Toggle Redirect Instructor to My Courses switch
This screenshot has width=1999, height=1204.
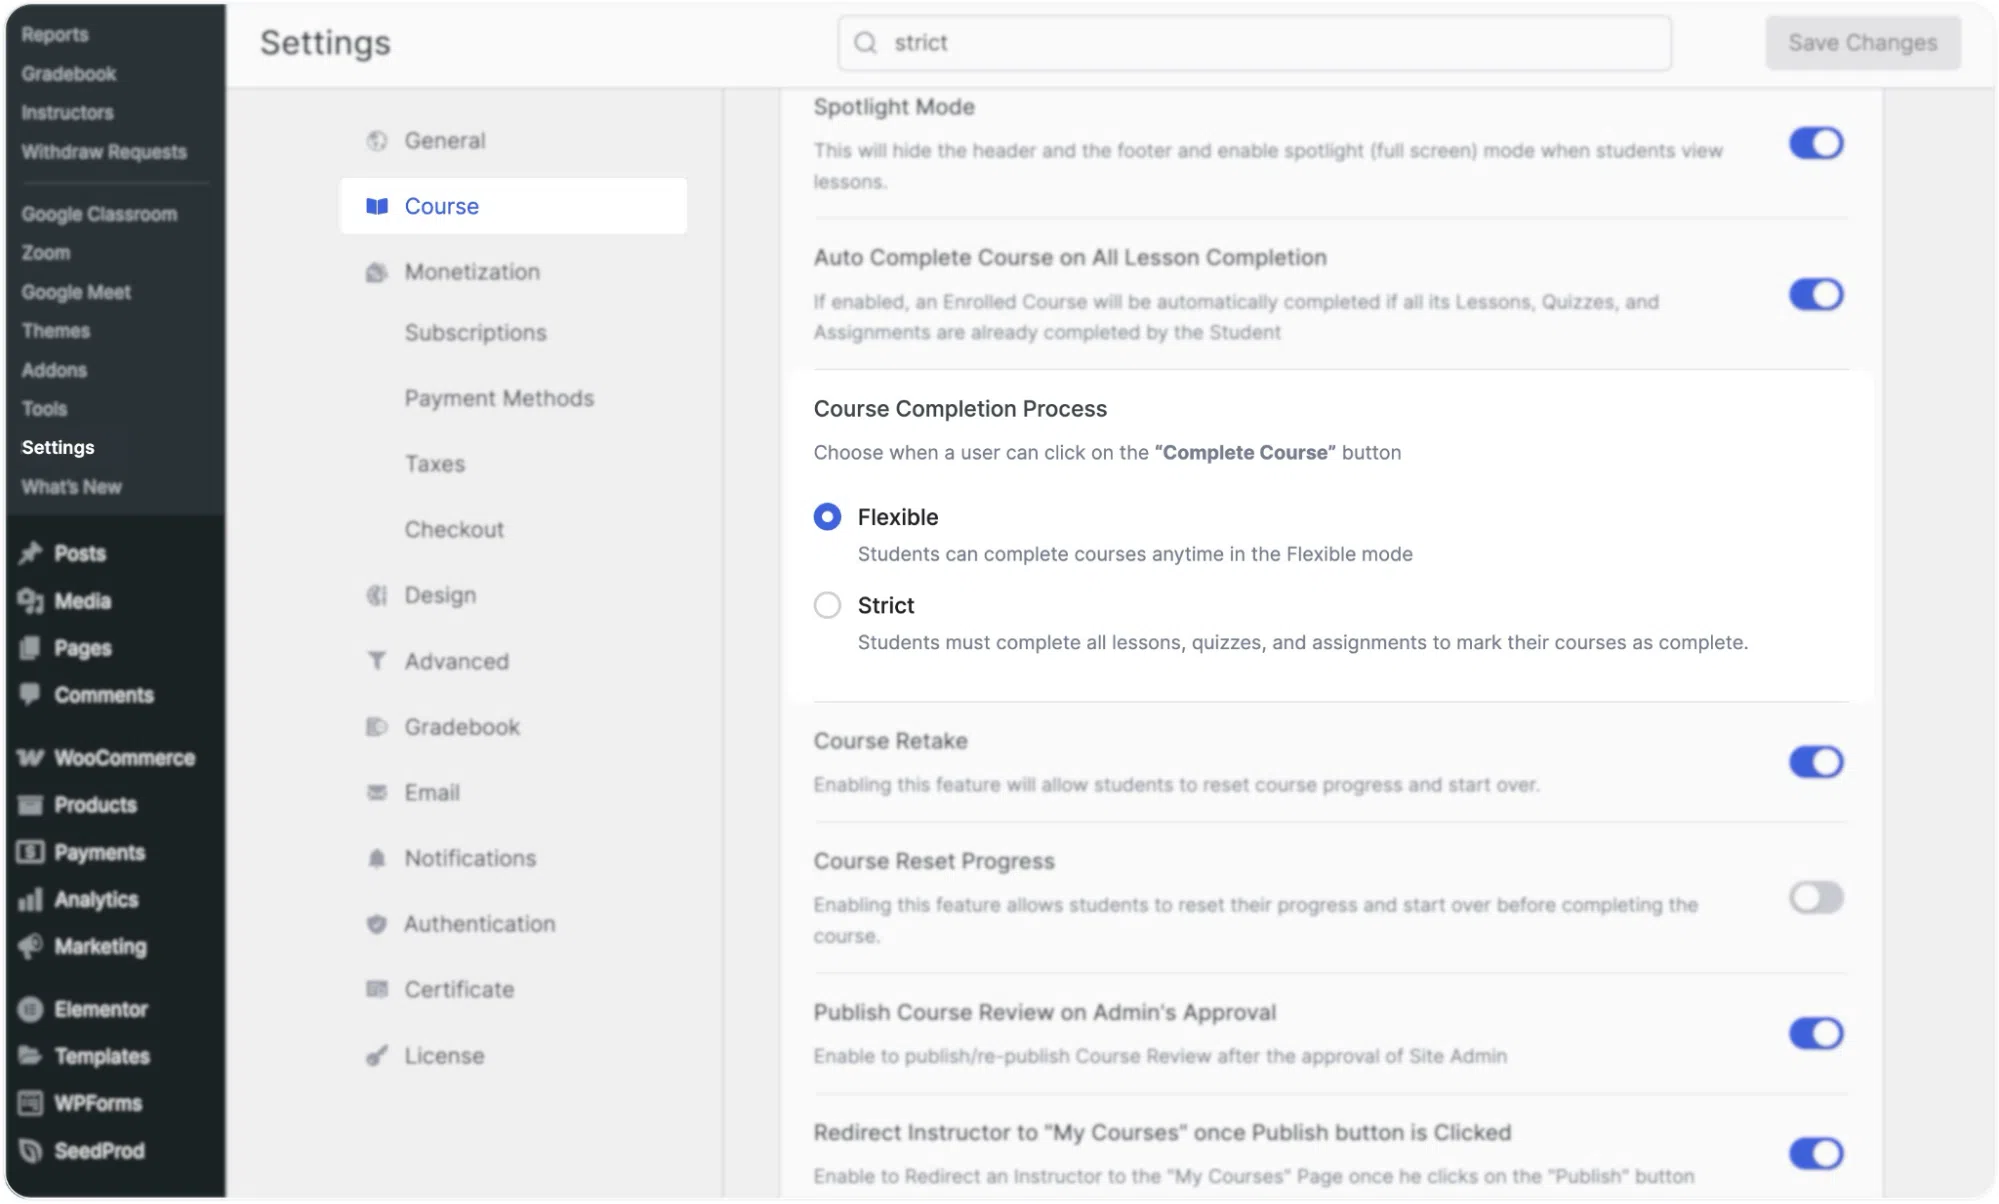point(1816,1154)
